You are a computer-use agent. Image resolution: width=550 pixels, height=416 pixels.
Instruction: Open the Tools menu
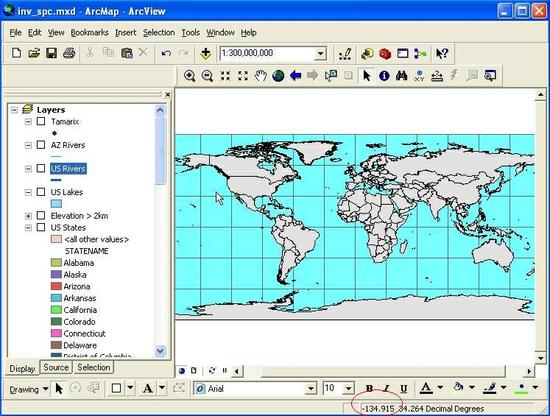coord(190,33)
